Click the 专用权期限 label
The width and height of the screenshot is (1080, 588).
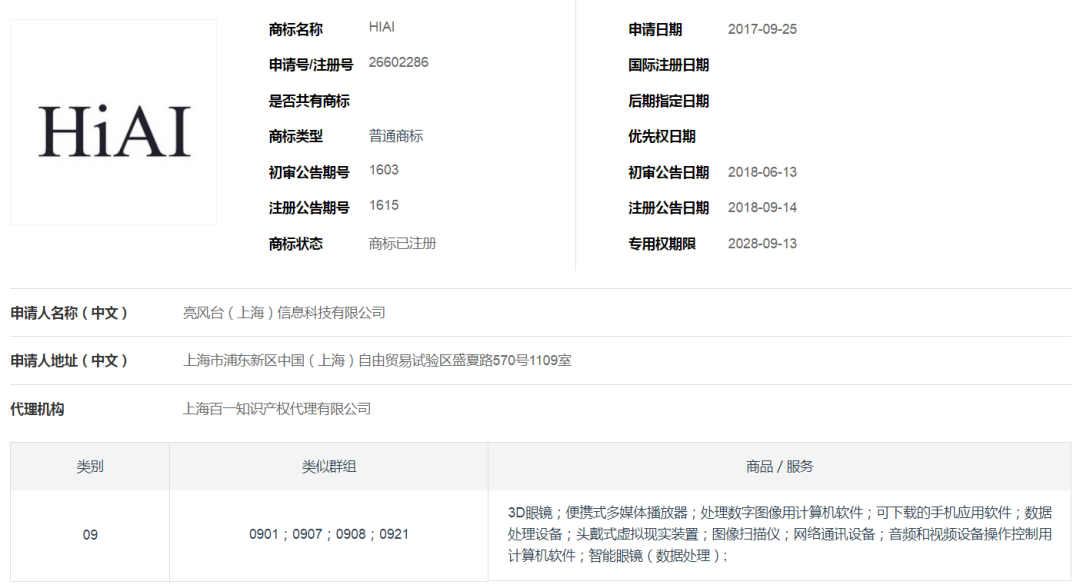(662, 244)
